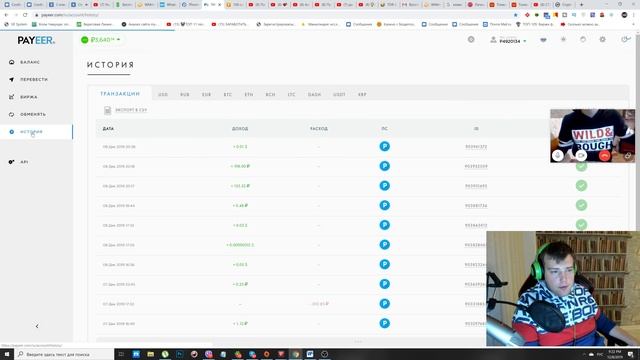Click the payeer.com address bar
The height and width of the screenshot is (360, 640).
(269, 15)
